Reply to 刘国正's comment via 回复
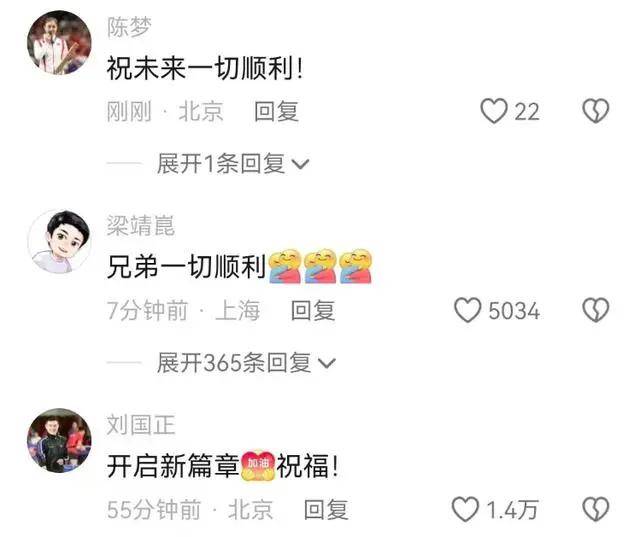 [x=326, y=510]
